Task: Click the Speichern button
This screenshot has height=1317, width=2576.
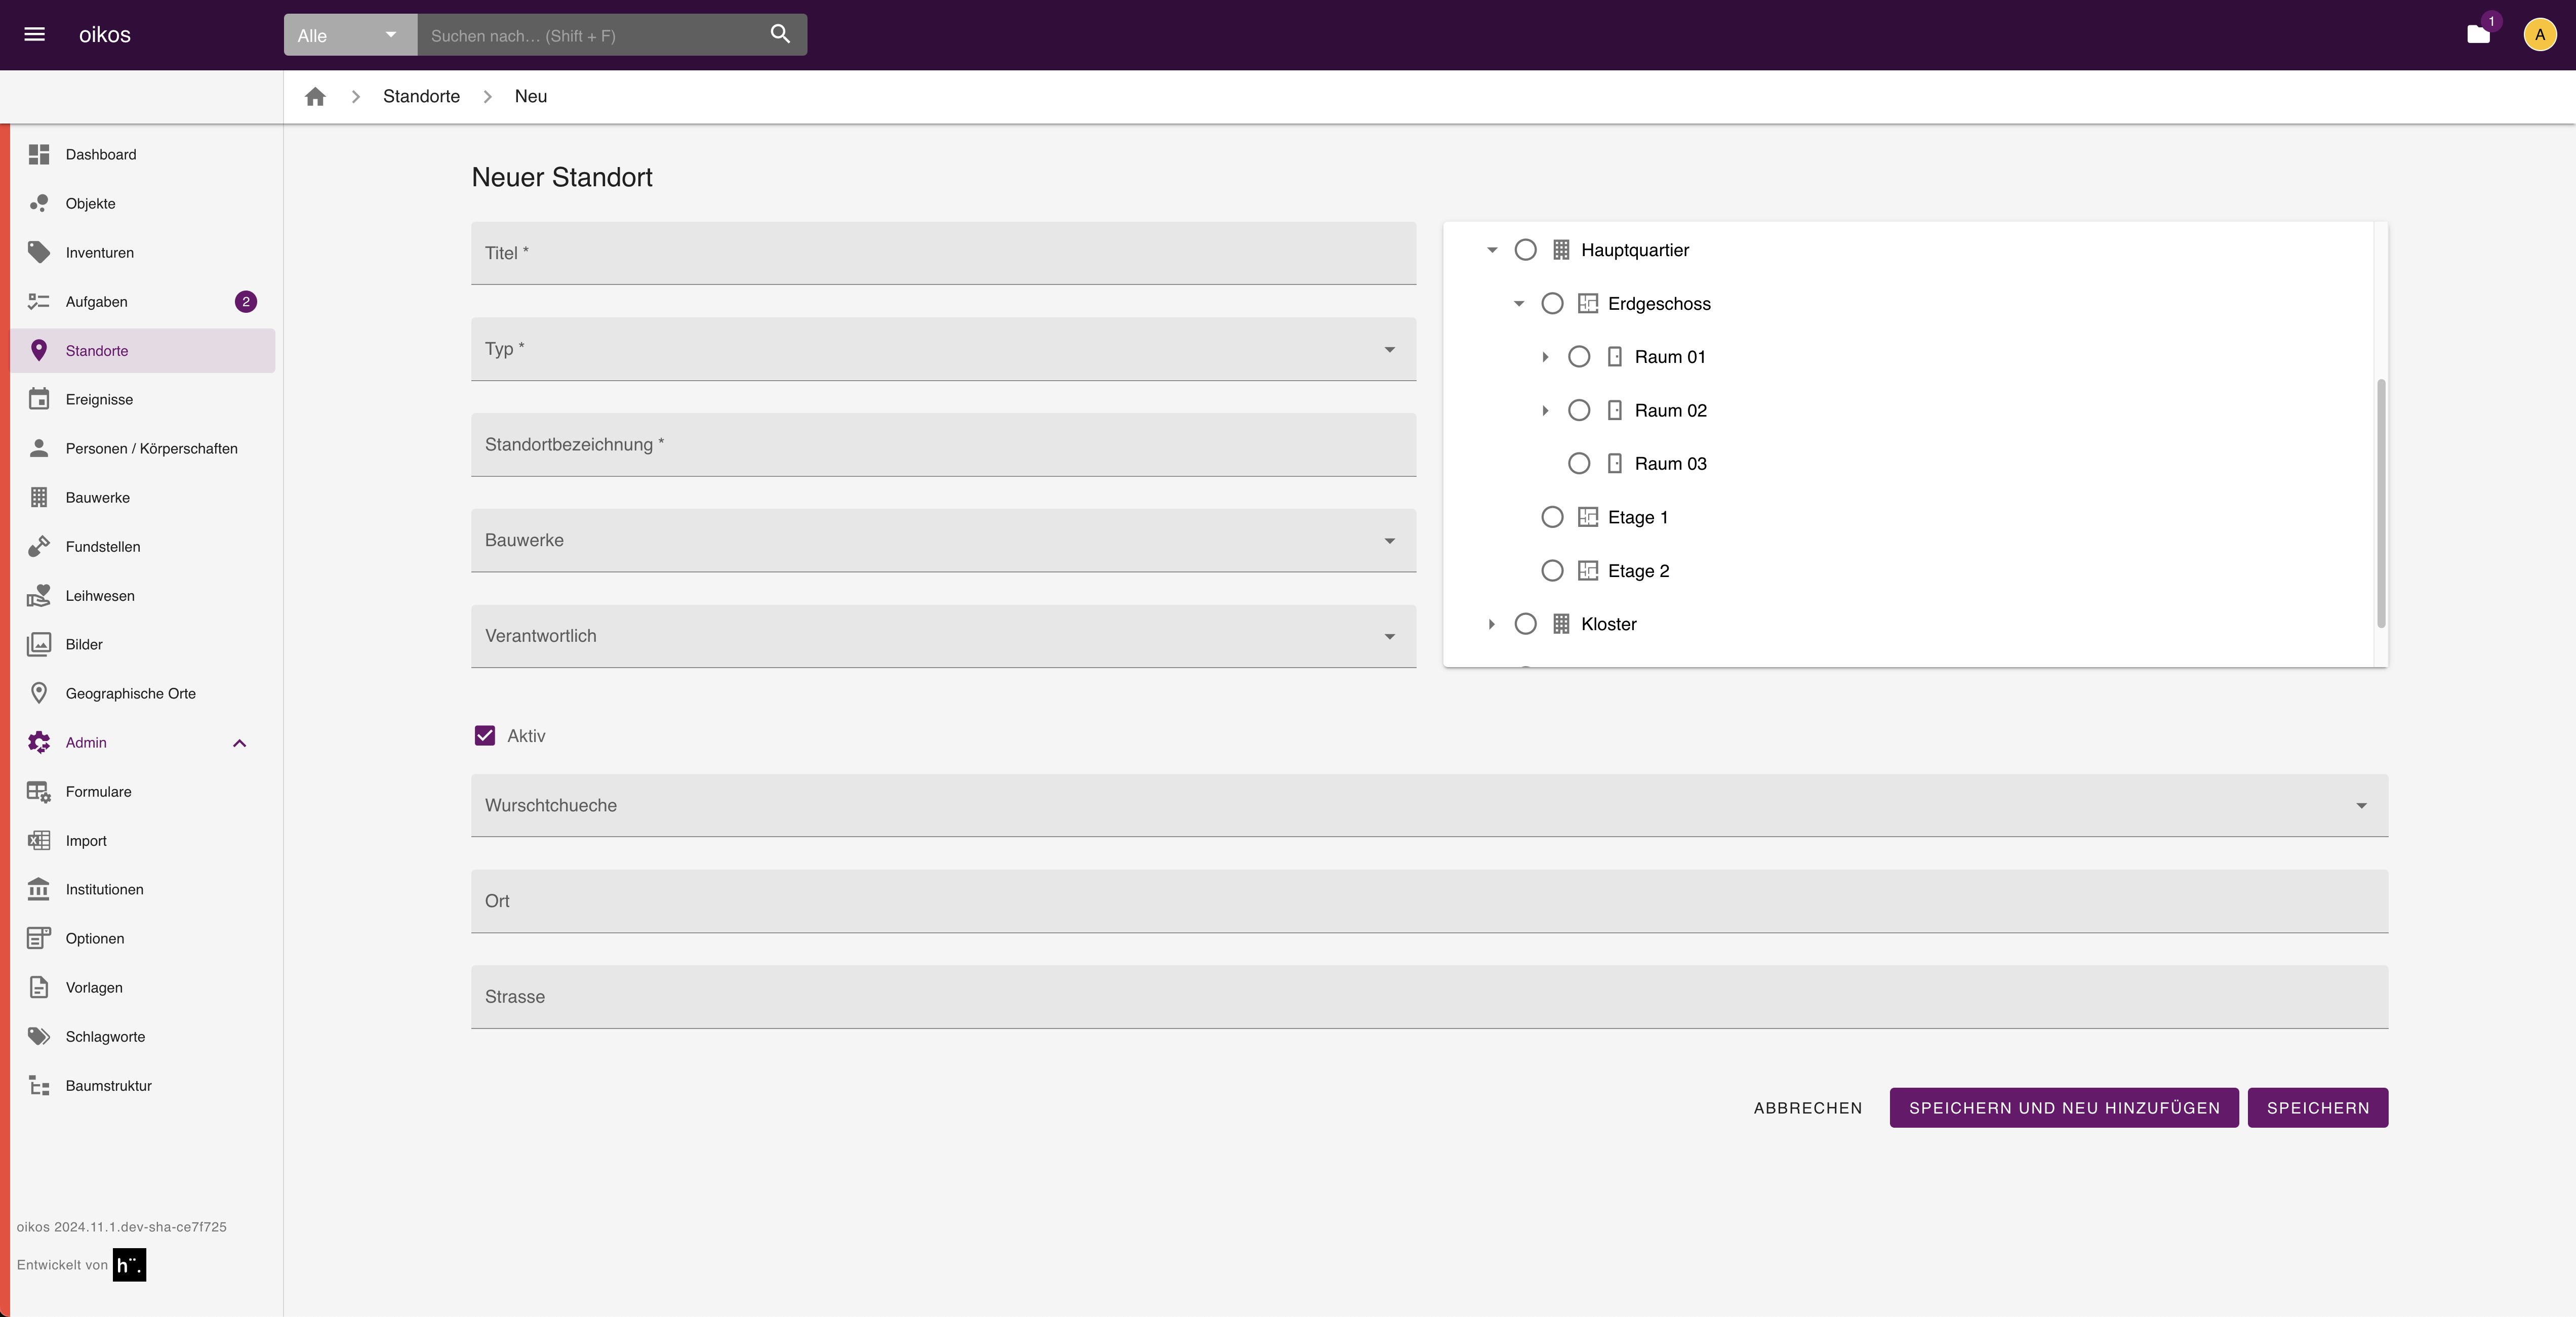Action: 2318,1108
